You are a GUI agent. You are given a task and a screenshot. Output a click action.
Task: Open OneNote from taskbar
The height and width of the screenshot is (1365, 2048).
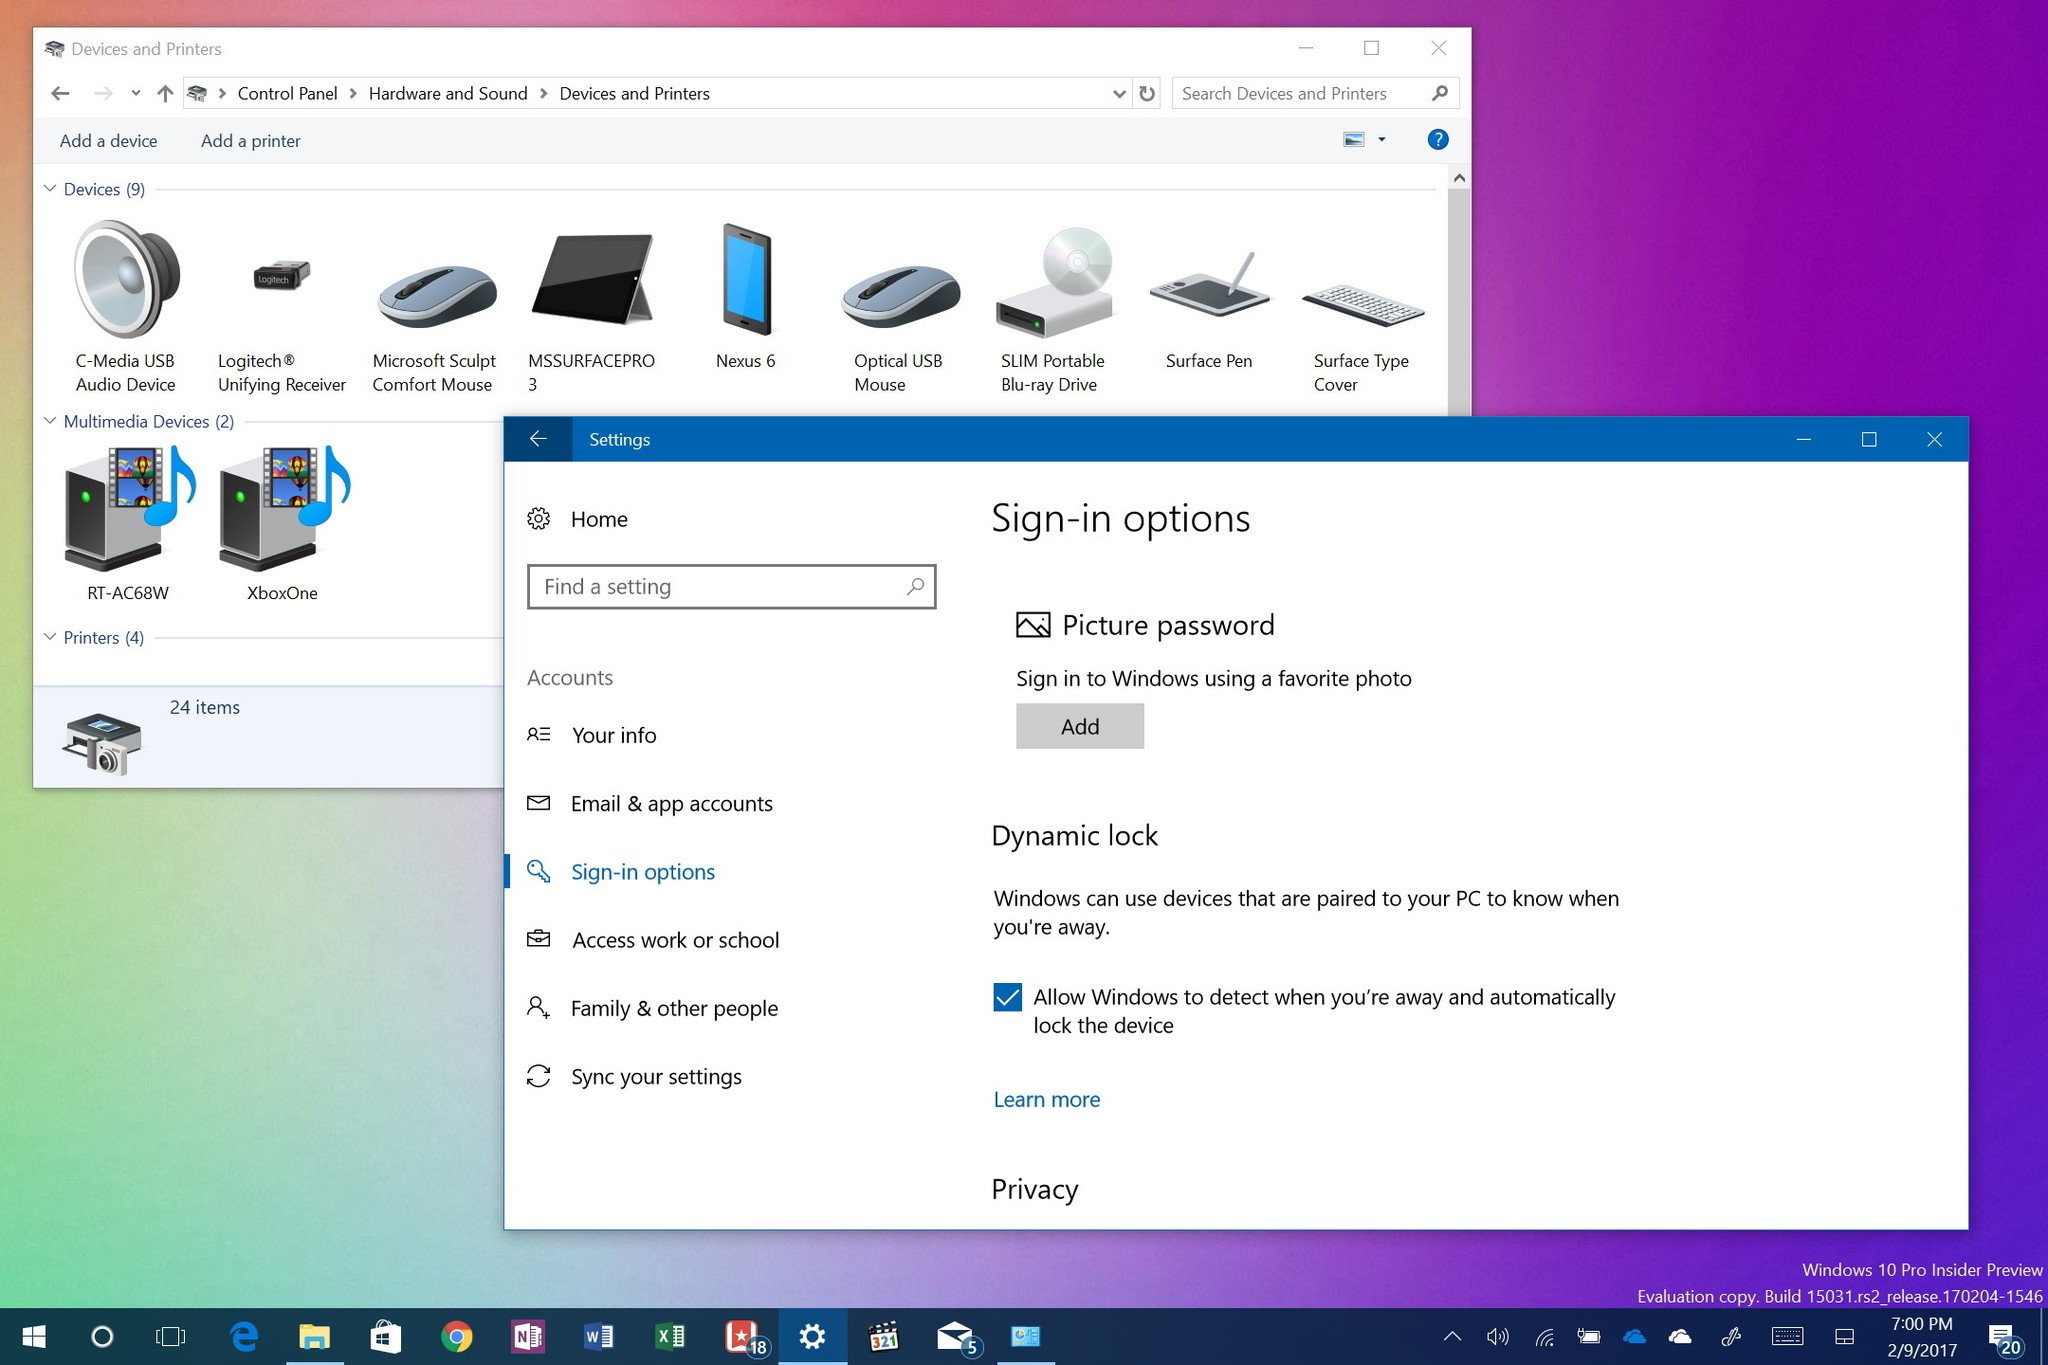click(x=527, y=1337)
